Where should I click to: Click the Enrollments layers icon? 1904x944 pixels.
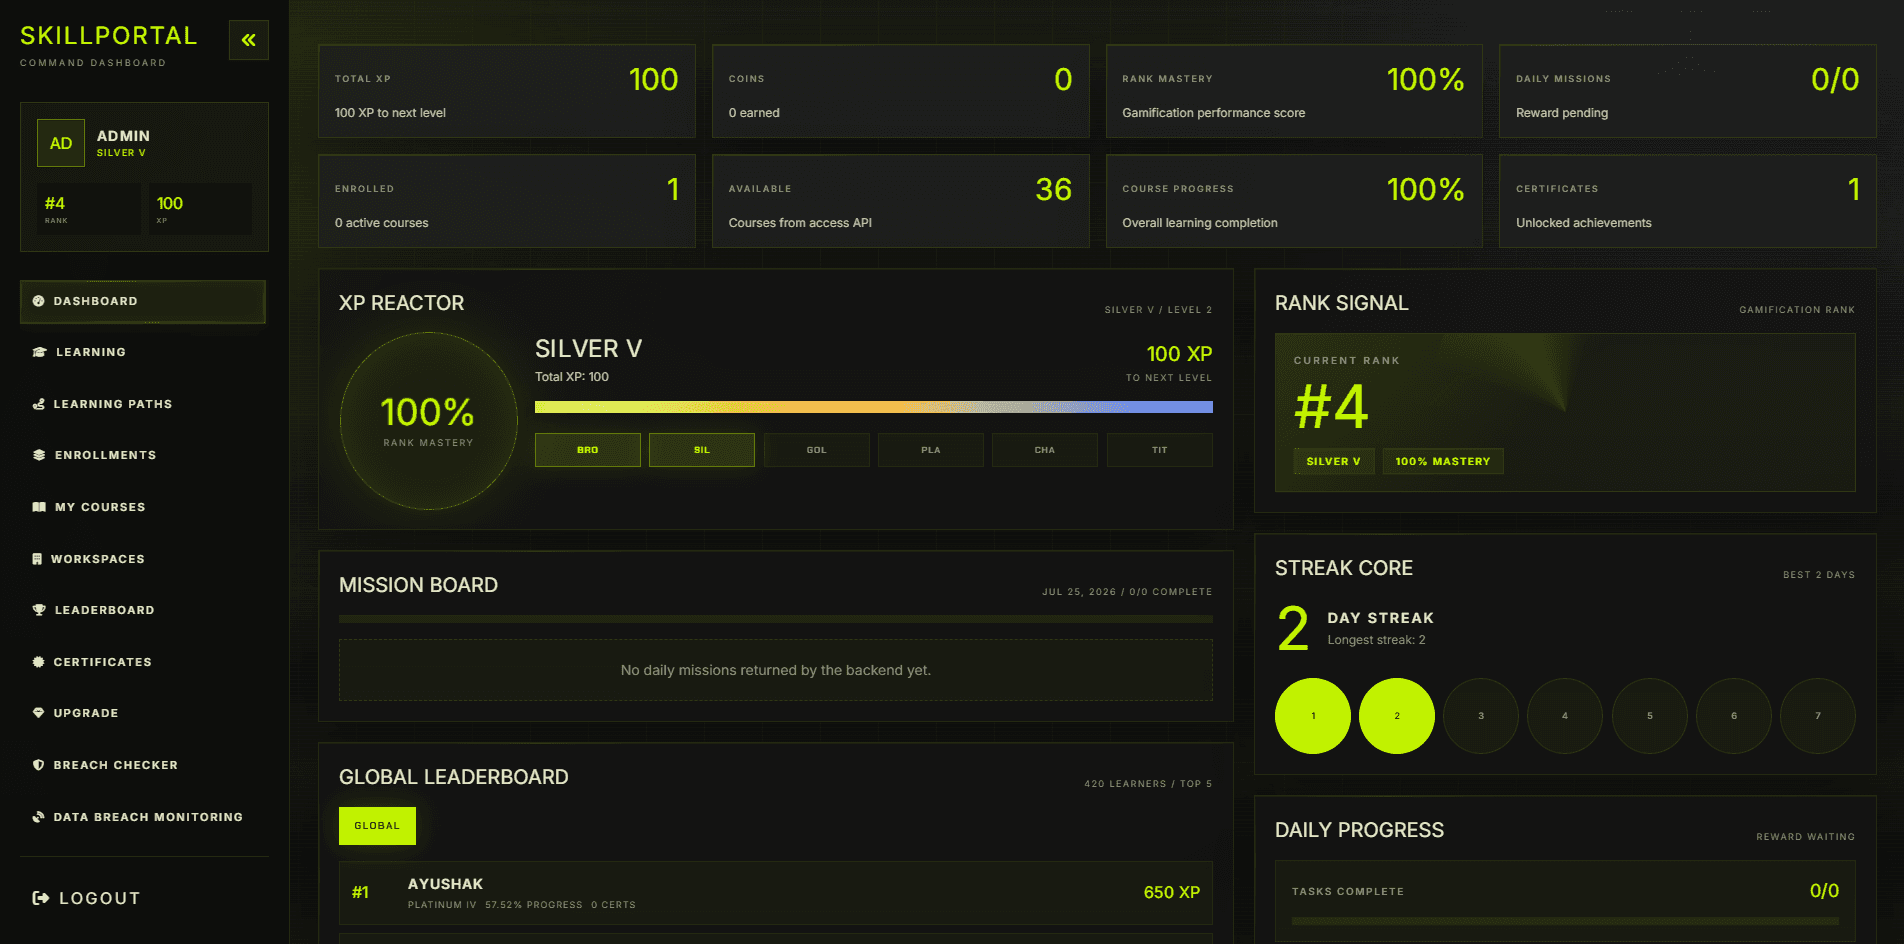point(39,455)
